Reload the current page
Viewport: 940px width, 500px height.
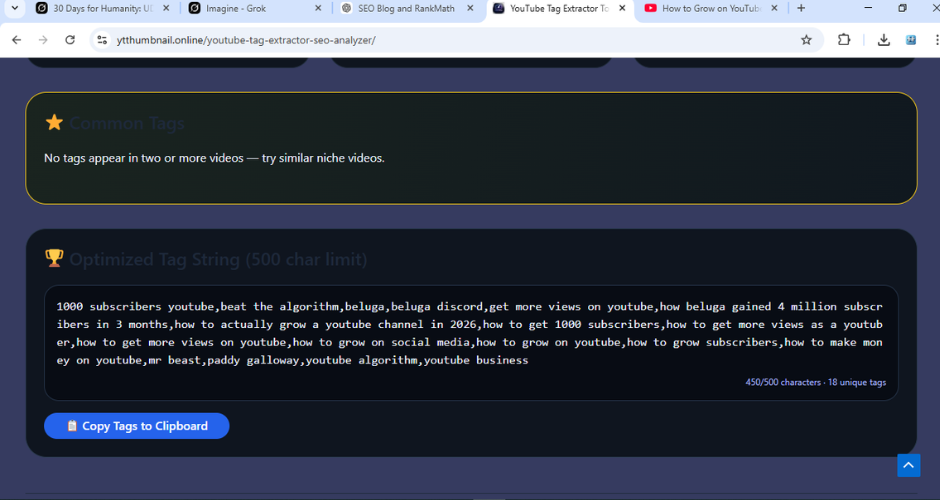(x=70, y=40)
